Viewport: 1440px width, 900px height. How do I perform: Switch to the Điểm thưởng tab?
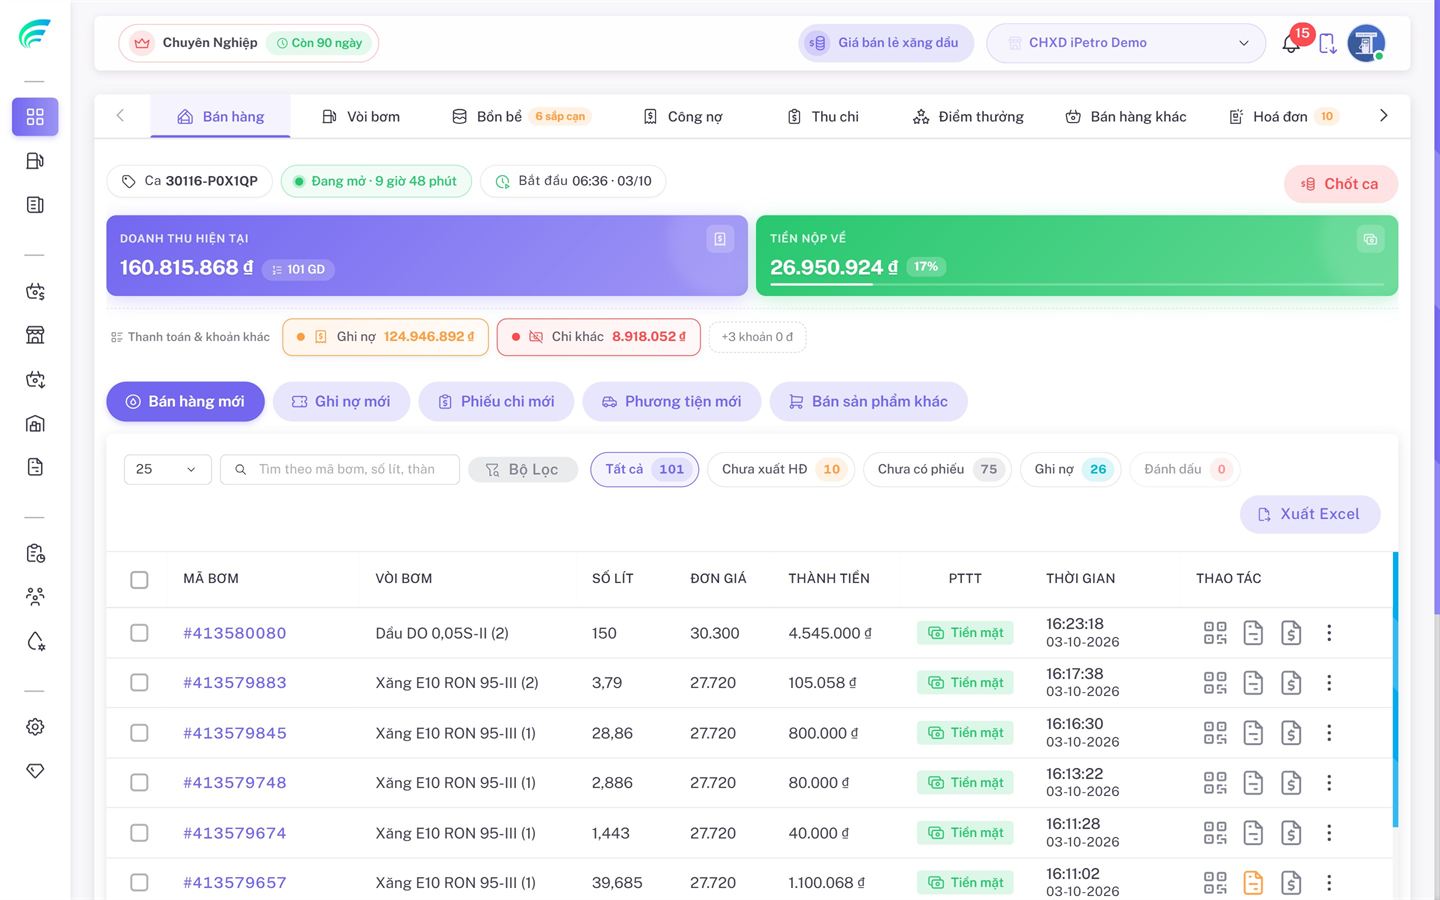tap(968, 117)
